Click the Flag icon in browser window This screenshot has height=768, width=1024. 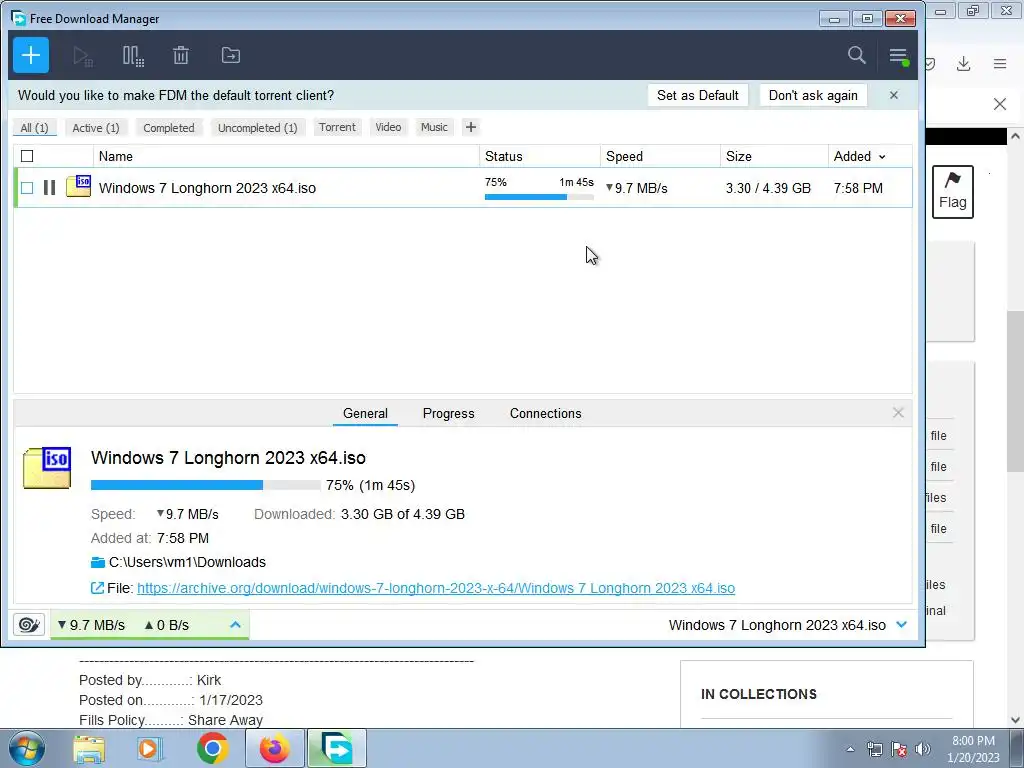click(x=953, y=191)
